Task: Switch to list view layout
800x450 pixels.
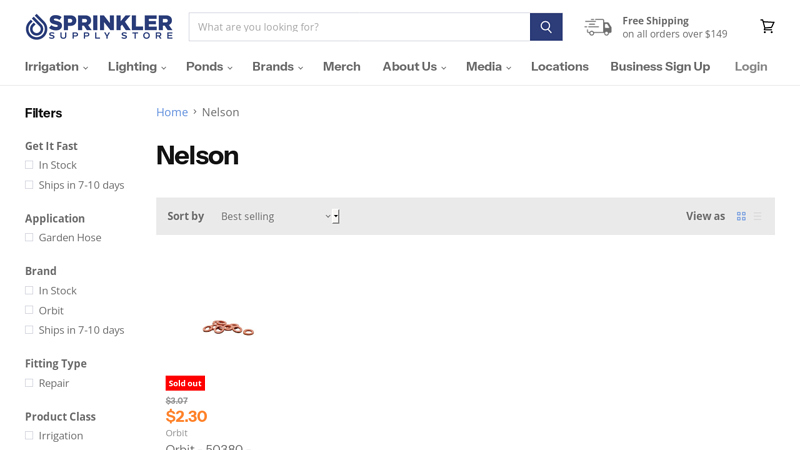Action: click(x=757, y=216)
